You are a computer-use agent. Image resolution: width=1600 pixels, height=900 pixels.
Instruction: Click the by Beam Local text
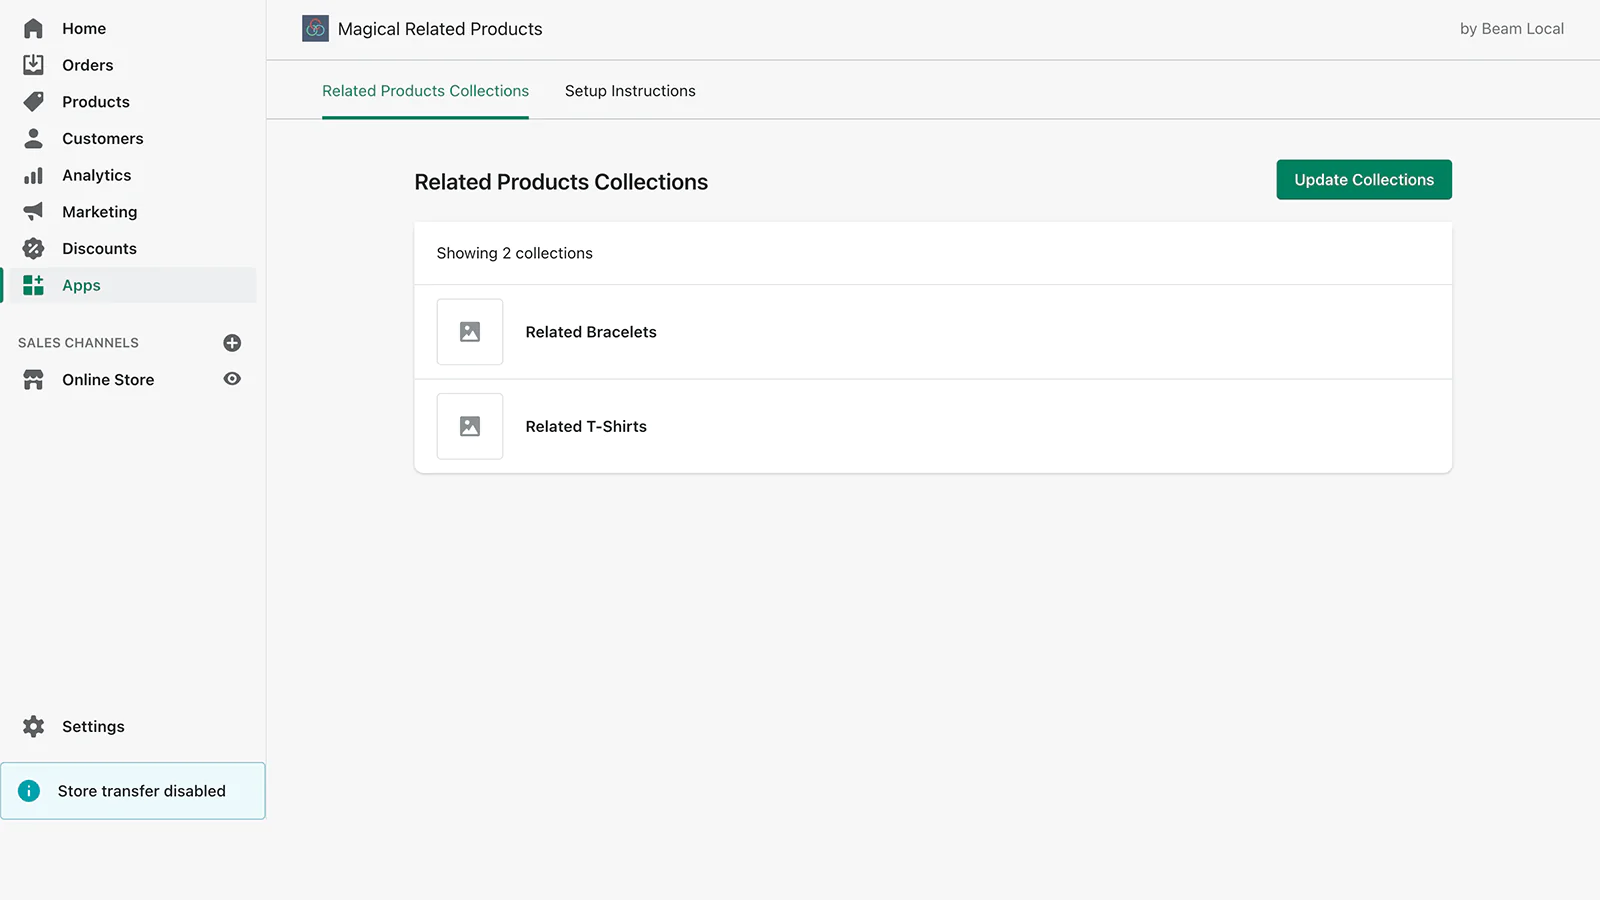[x=1512, y=29]
